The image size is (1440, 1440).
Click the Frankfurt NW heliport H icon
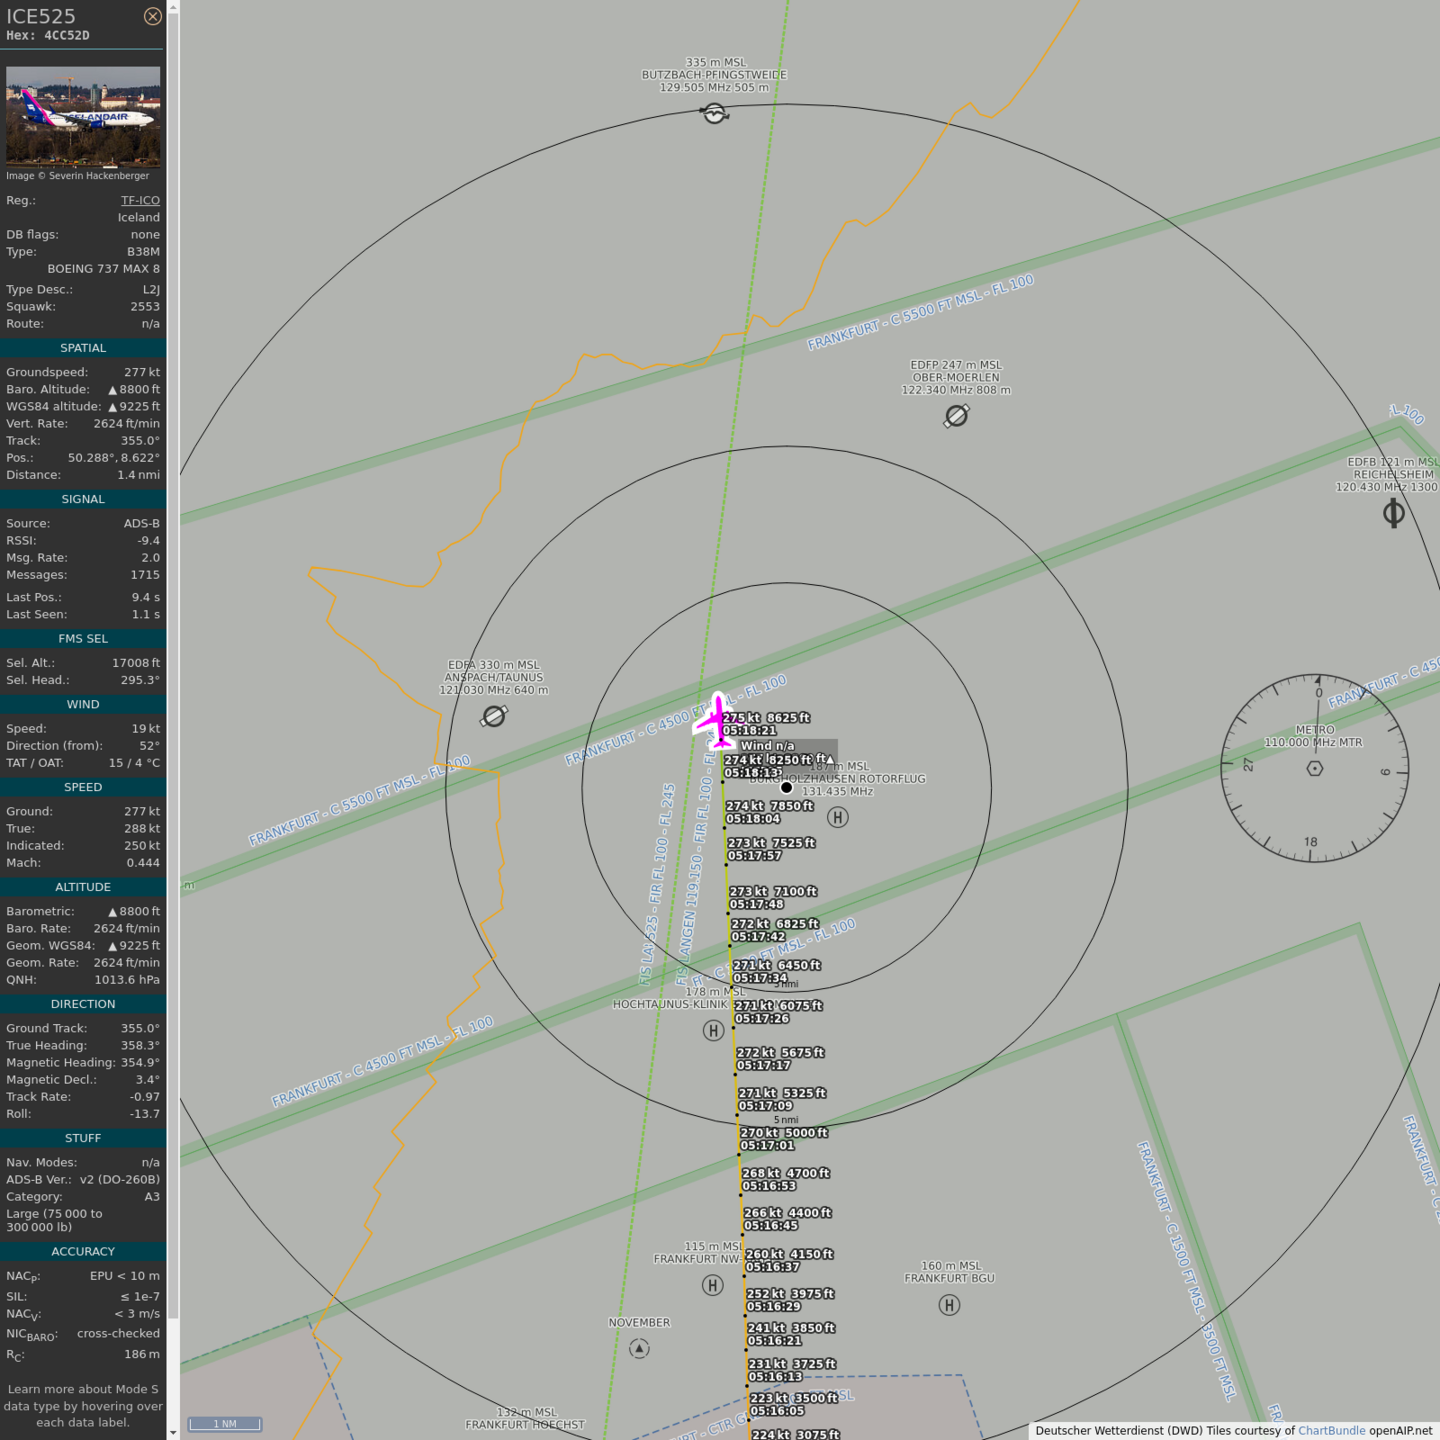click(712, 1285)
